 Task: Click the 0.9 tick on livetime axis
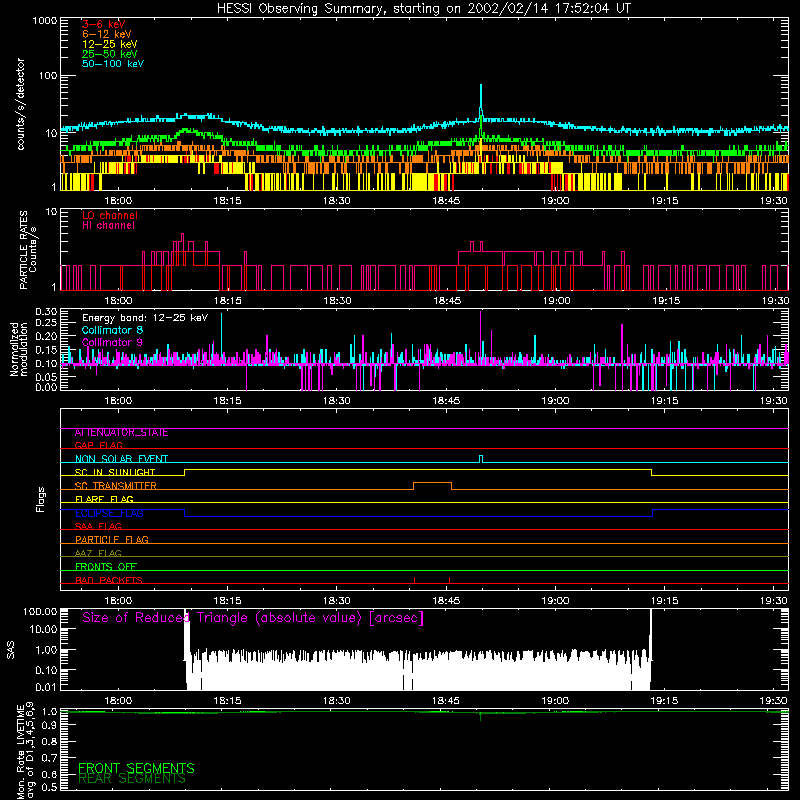coord(49,725)
